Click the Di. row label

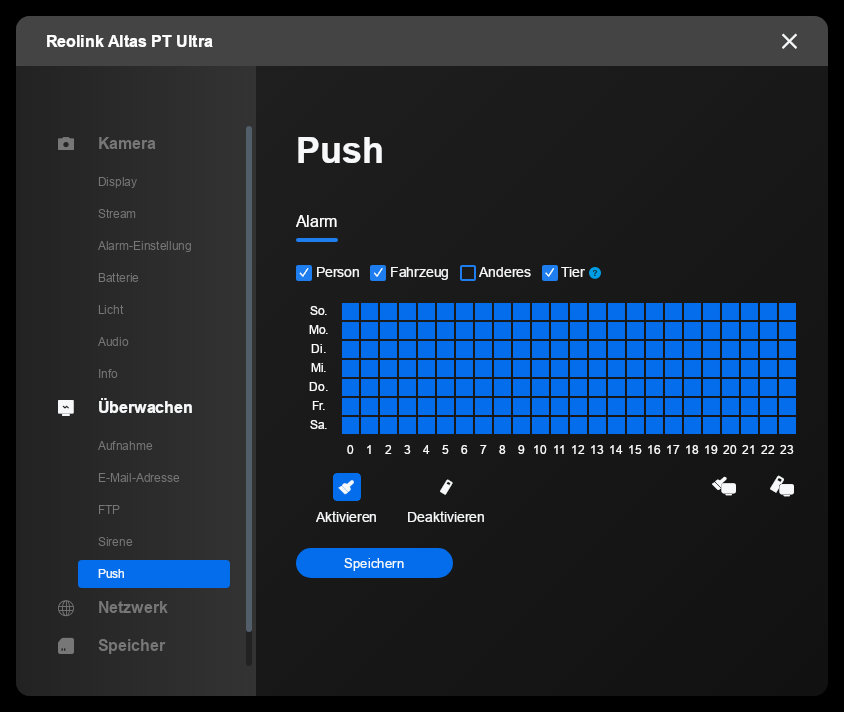[x=319, y=349]
